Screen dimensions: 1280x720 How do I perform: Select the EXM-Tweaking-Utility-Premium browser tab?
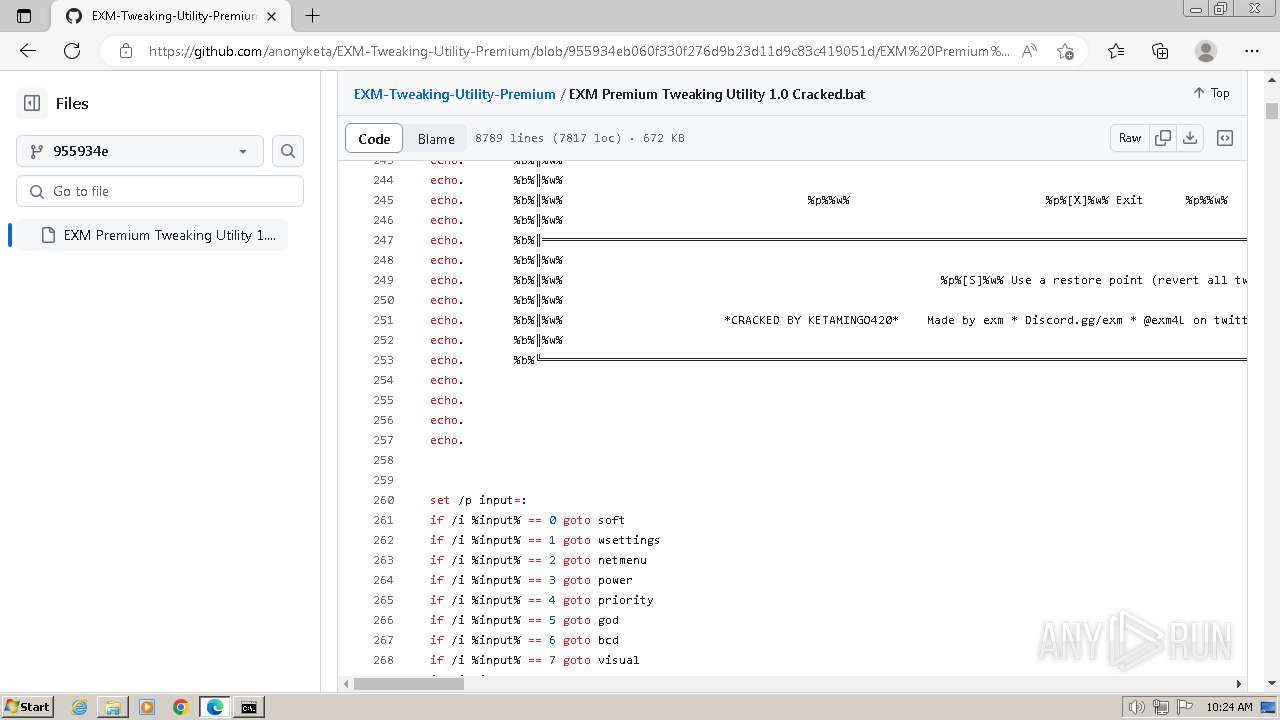click(172, 16)
